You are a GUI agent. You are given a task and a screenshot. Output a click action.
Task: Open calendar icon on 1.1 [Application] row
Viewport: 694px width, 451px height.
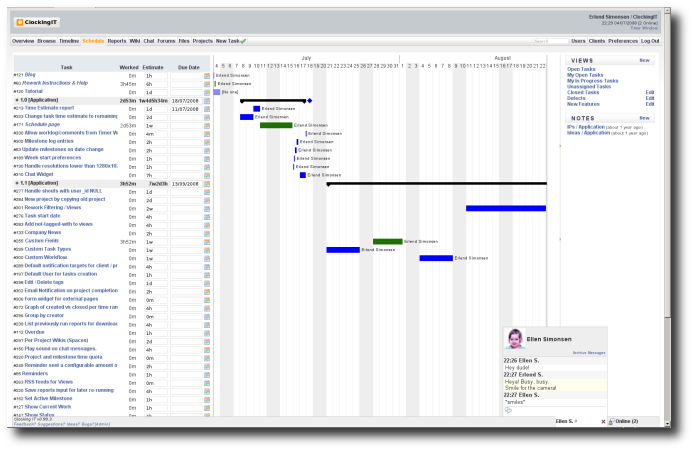[207, 184]
